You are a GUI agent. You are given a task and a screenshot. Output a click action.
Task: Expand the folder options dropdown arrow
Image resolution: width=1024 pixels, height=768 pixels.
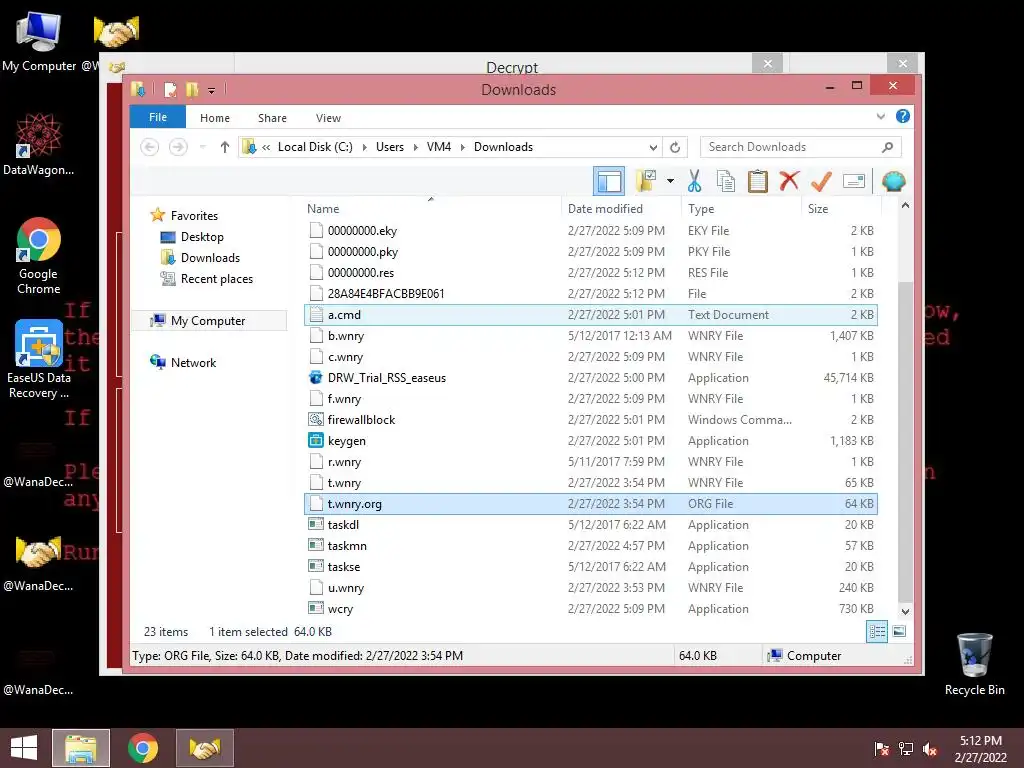click(x=671, y=181)
